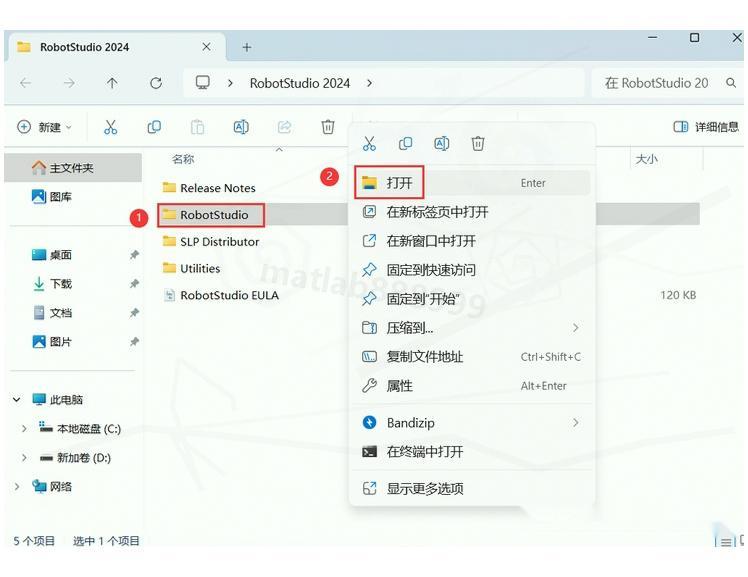Refresh the current folder view
Image resolution: width=748 pixels, height=577 pixels.
click(x=156, y=83)
